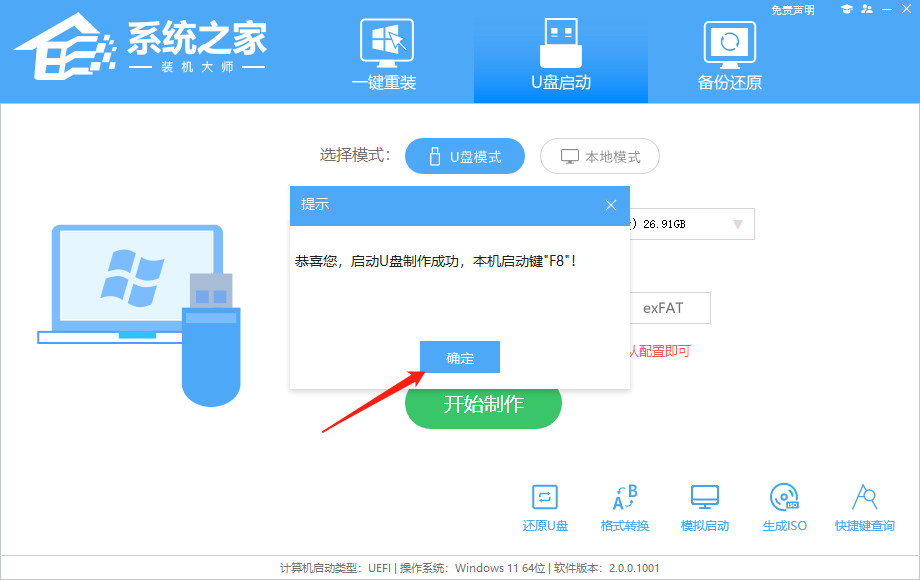The width and height of the screenshot is (920, 580).
Task: Click the users icon in the title bar
Action: coord(866,9)
